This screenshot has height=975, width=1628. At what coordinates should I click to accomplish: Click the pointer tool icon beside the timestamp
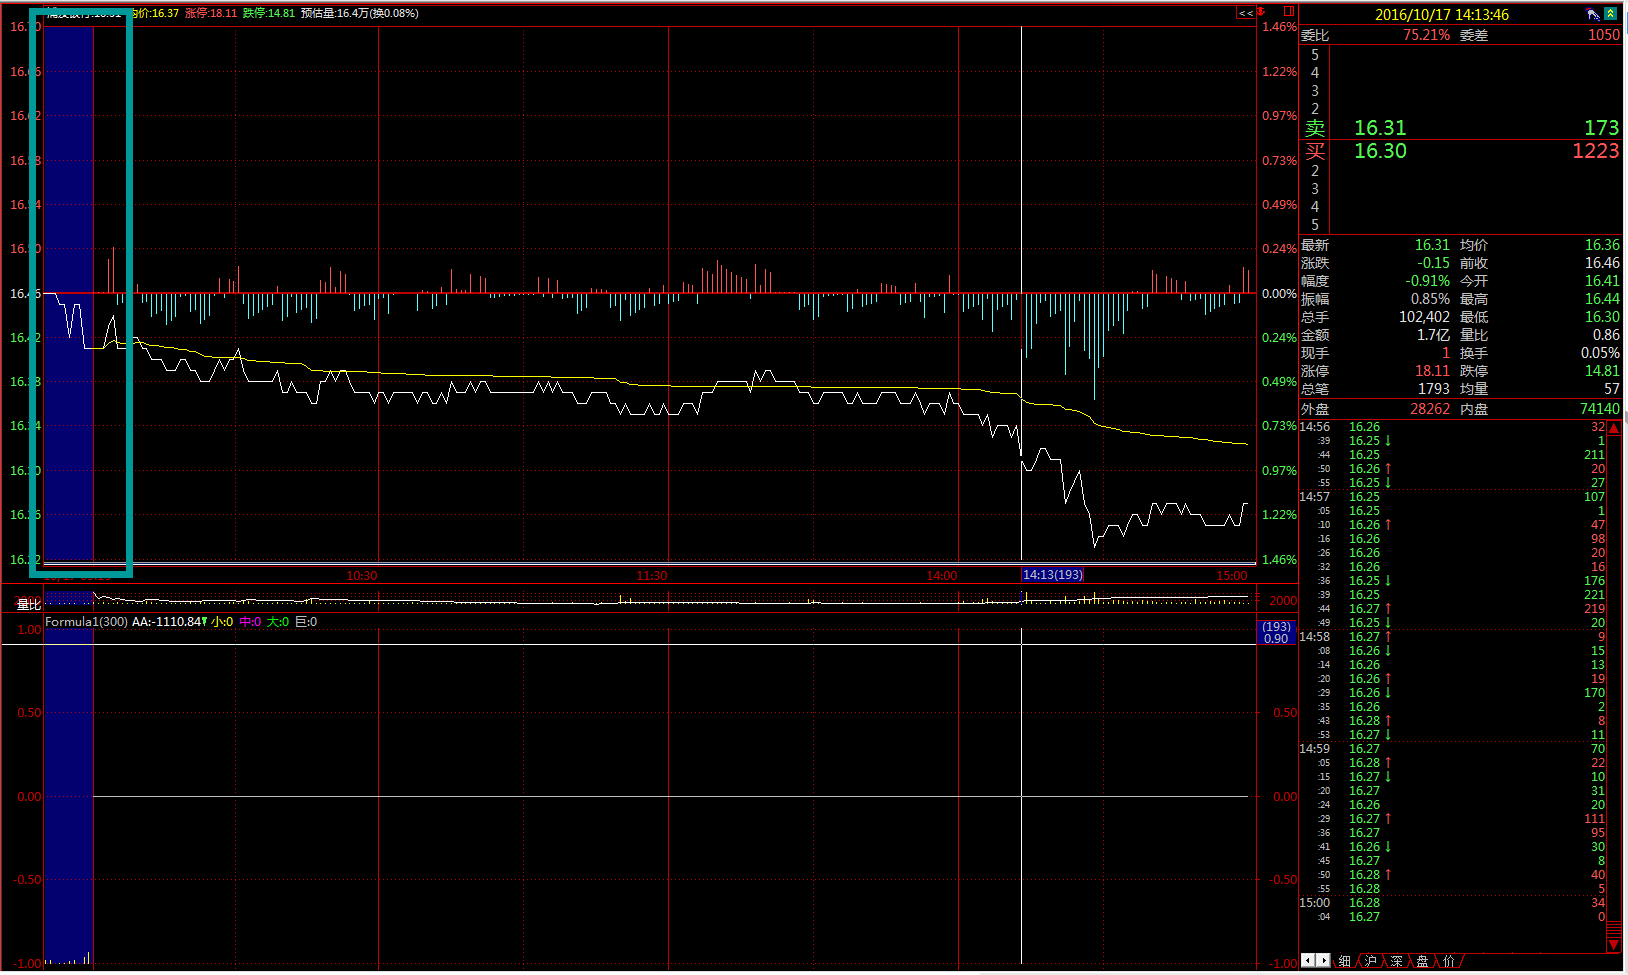click(x=1593, y=14)
